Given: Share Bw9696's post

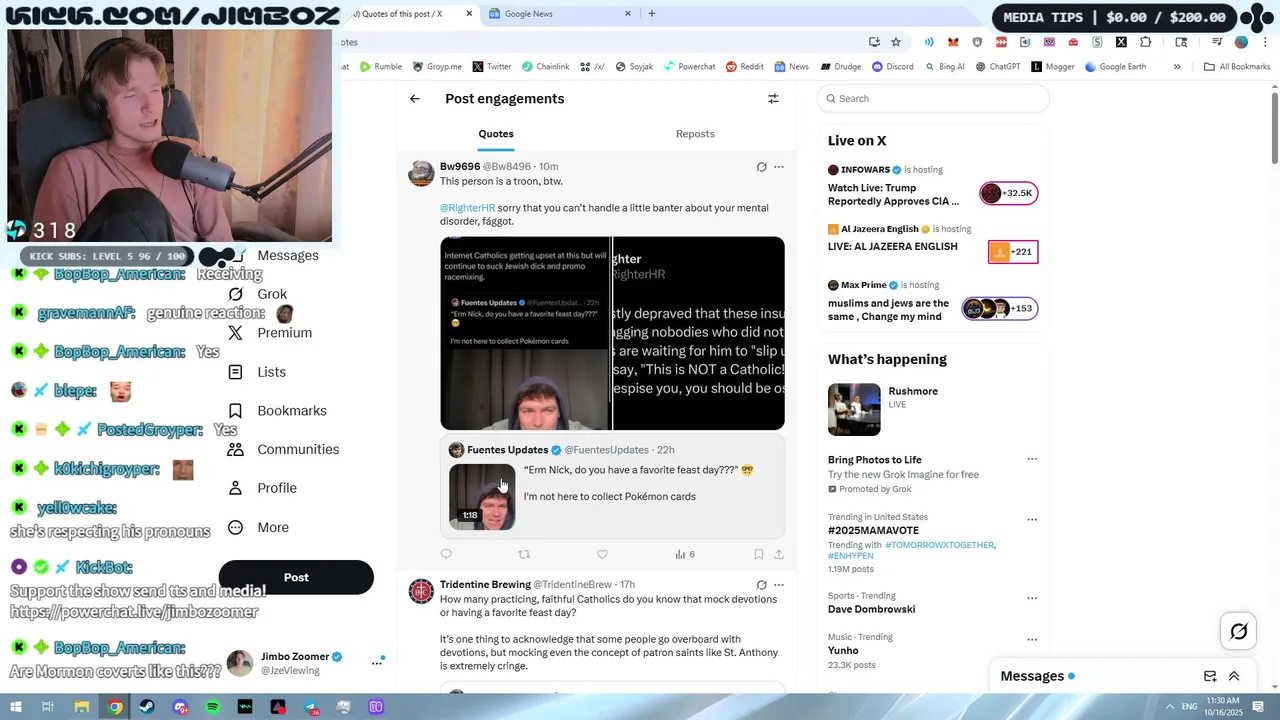Looking at the screenshot, I should (x=779, y=554).
